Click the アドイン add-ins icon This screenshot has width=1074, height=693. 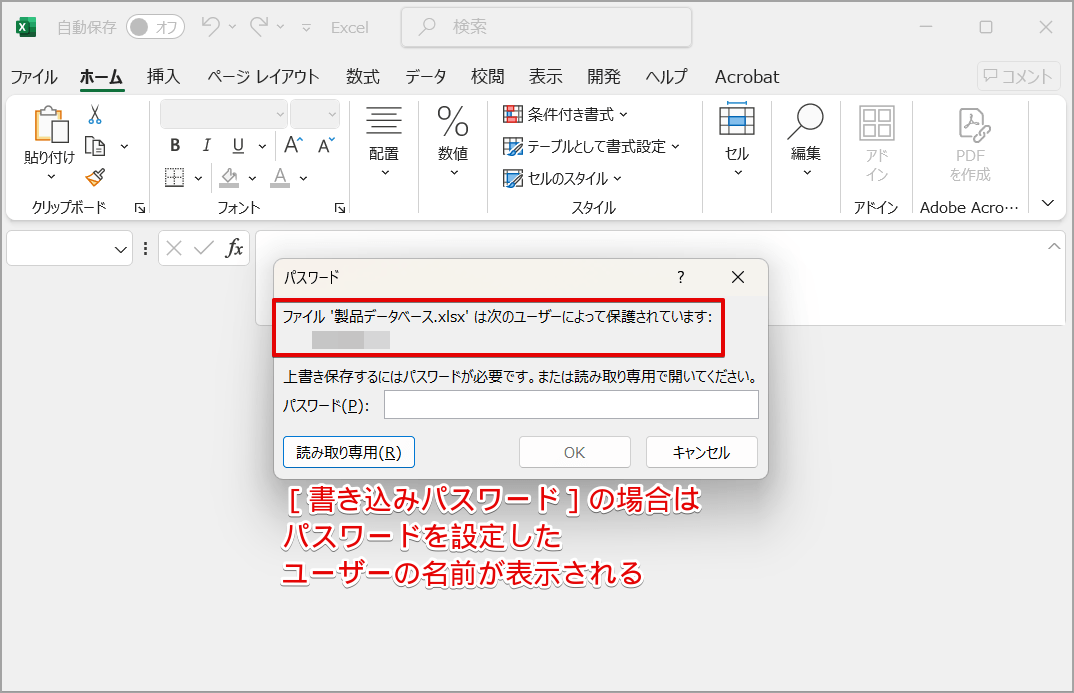pyautogui.click(x=877, y=144)
